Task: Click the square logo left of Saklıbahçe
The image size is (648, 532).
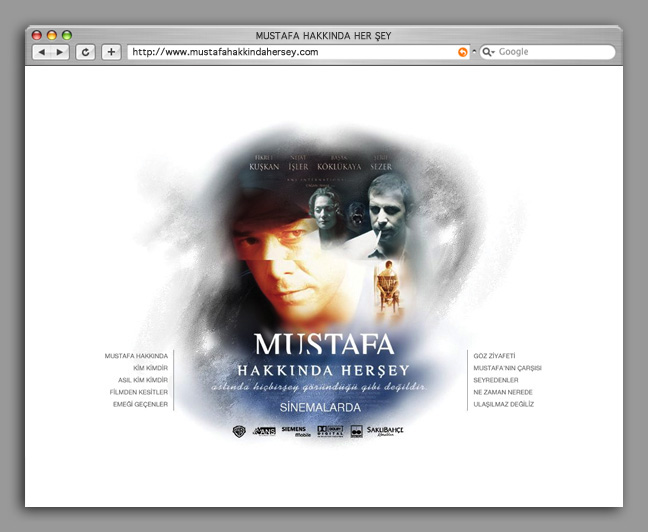Action: coord(356,432)
